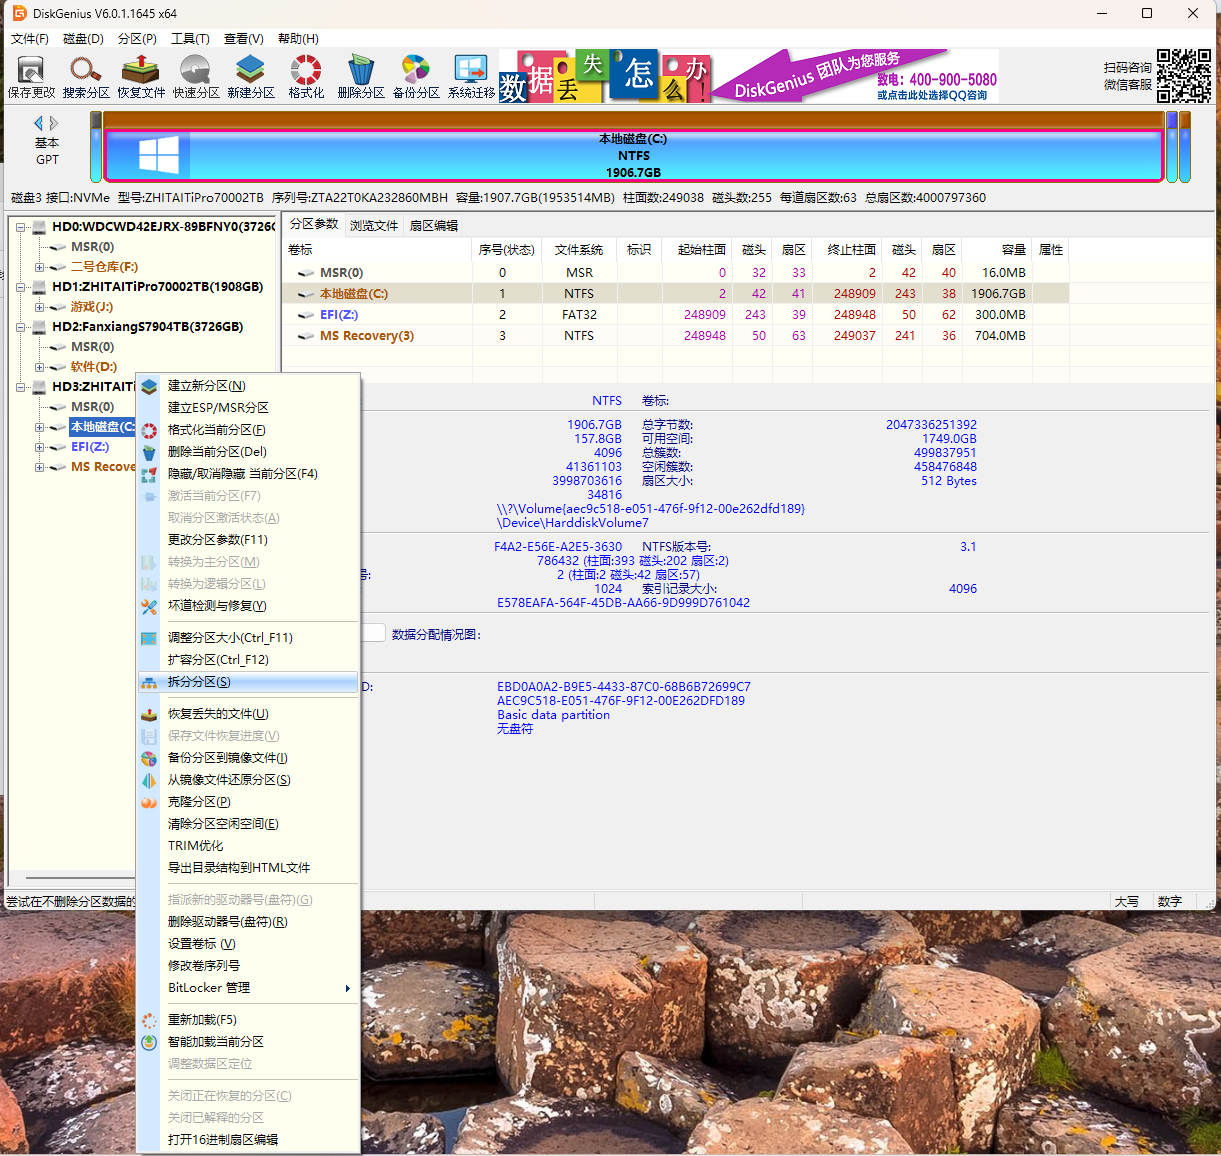Select EFI(Z:) row in partition table

[675, 315]
